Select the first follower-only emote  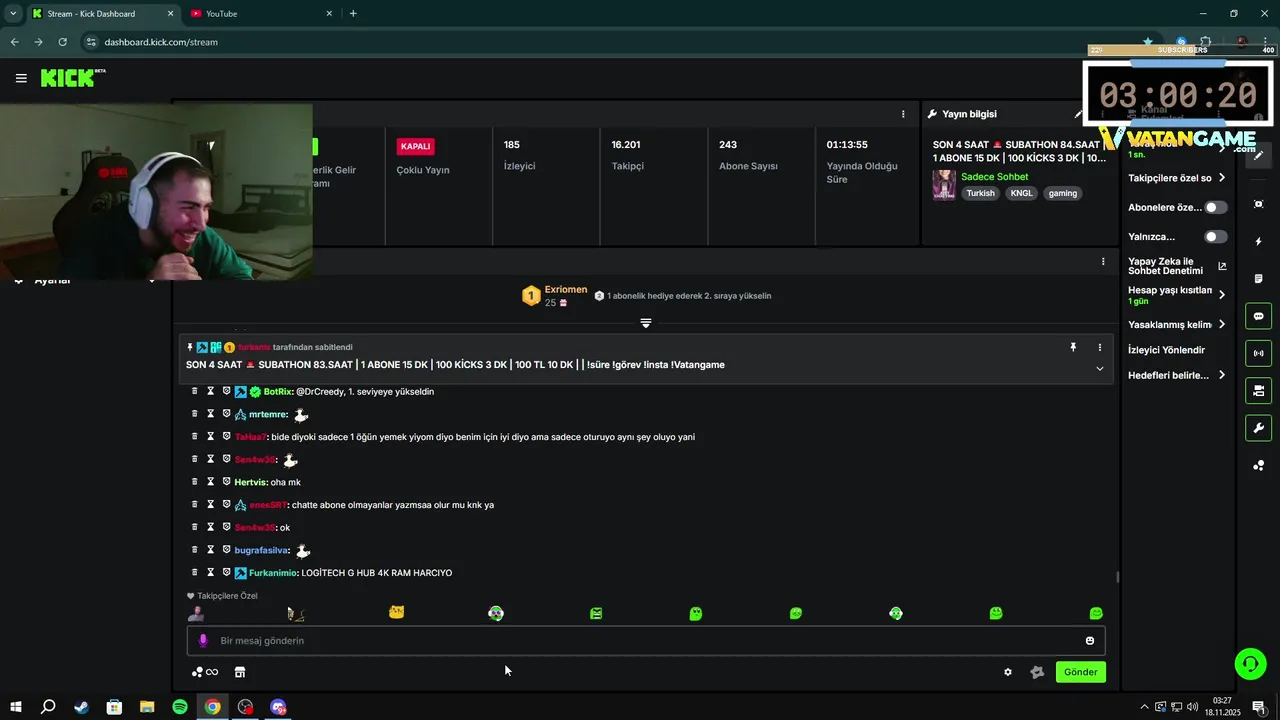pyautogui.click(x=197, y=613)
